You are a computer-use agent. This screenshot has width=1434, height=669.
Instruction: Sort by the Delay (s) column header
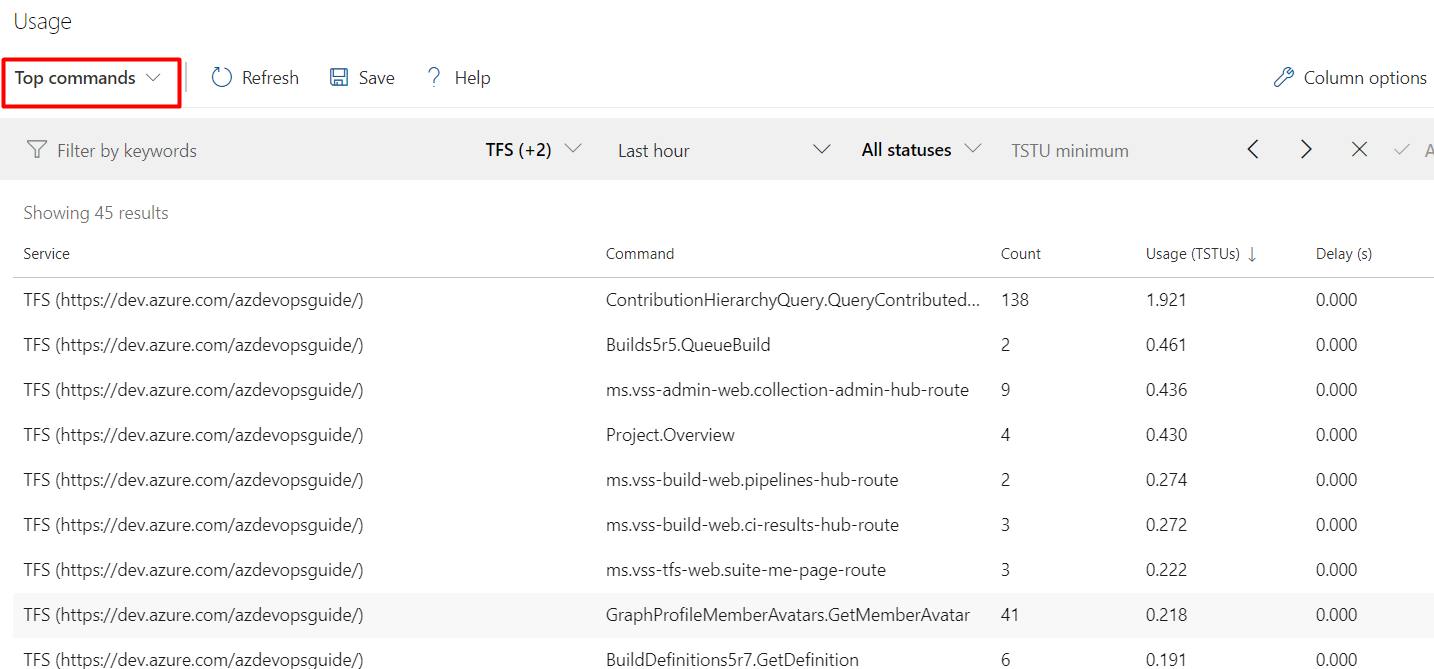[x=1344, y=254]
